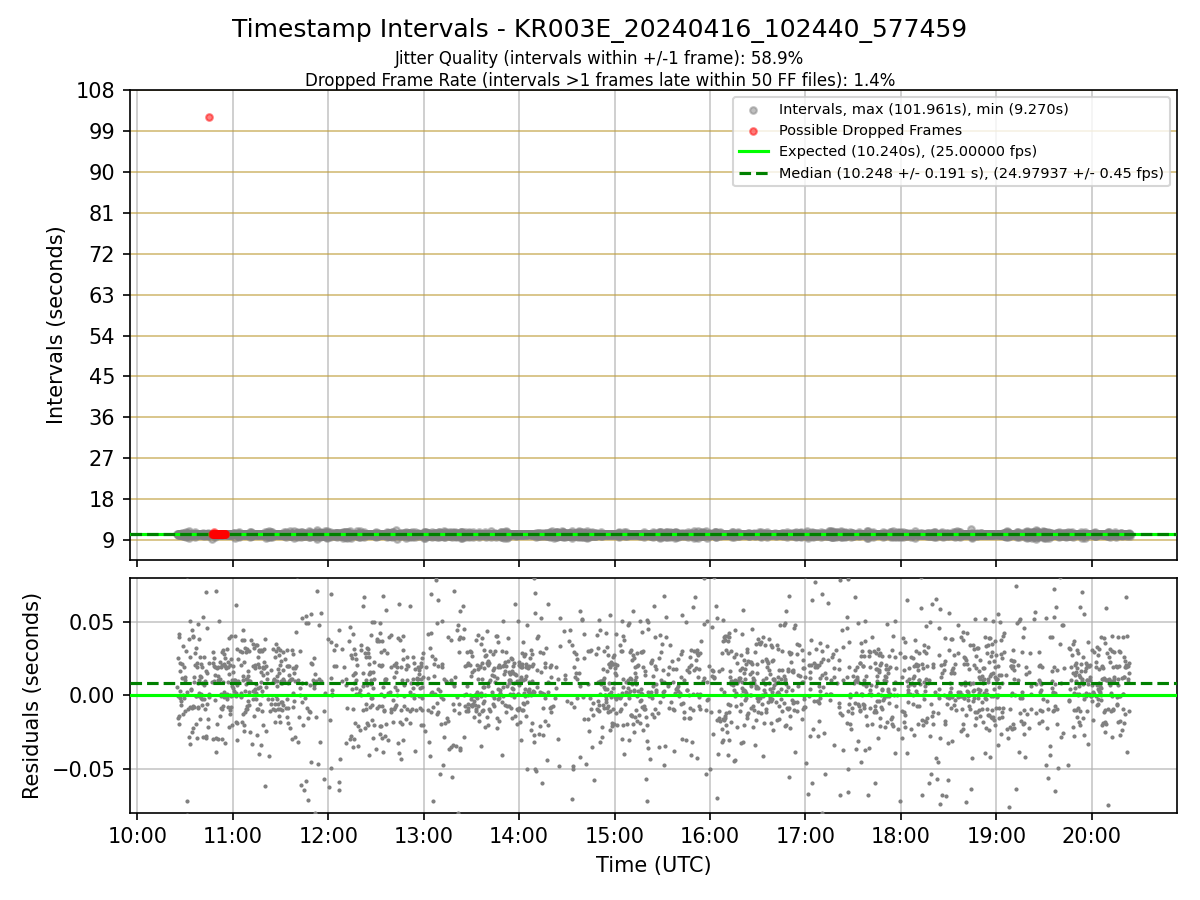Click the x-axis tick label '11:00'
The image size is (1200, 900).
coord(233,835)
